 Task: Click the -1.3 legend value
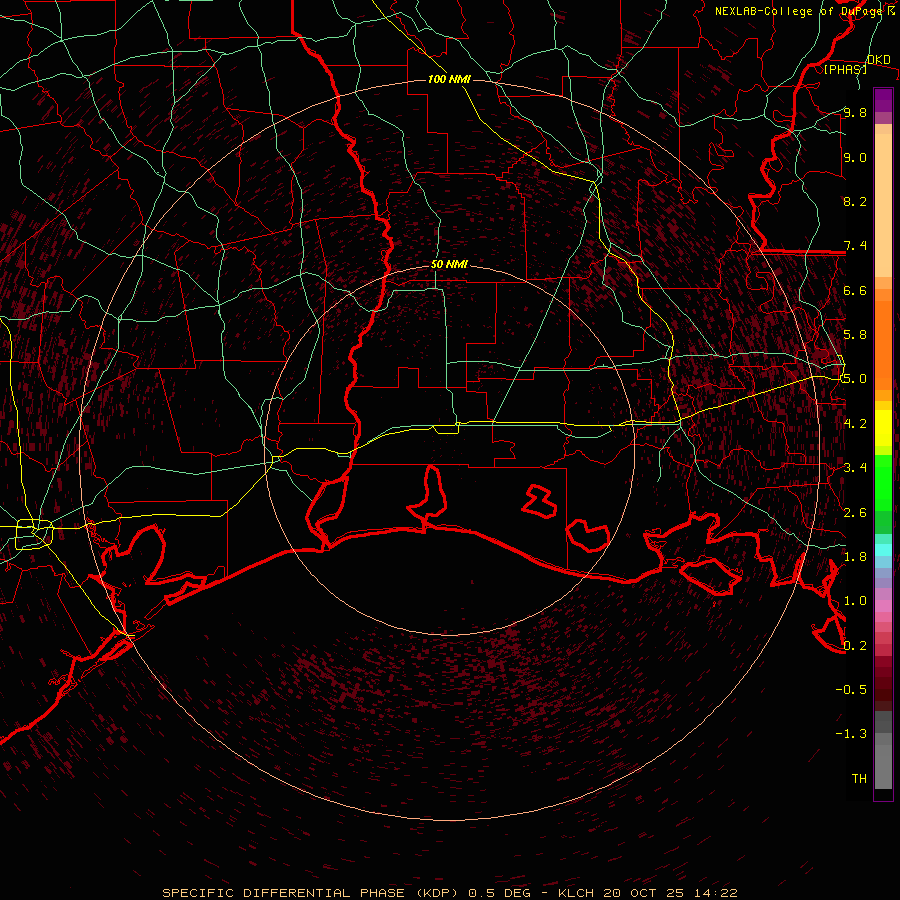tap(851, 734)
